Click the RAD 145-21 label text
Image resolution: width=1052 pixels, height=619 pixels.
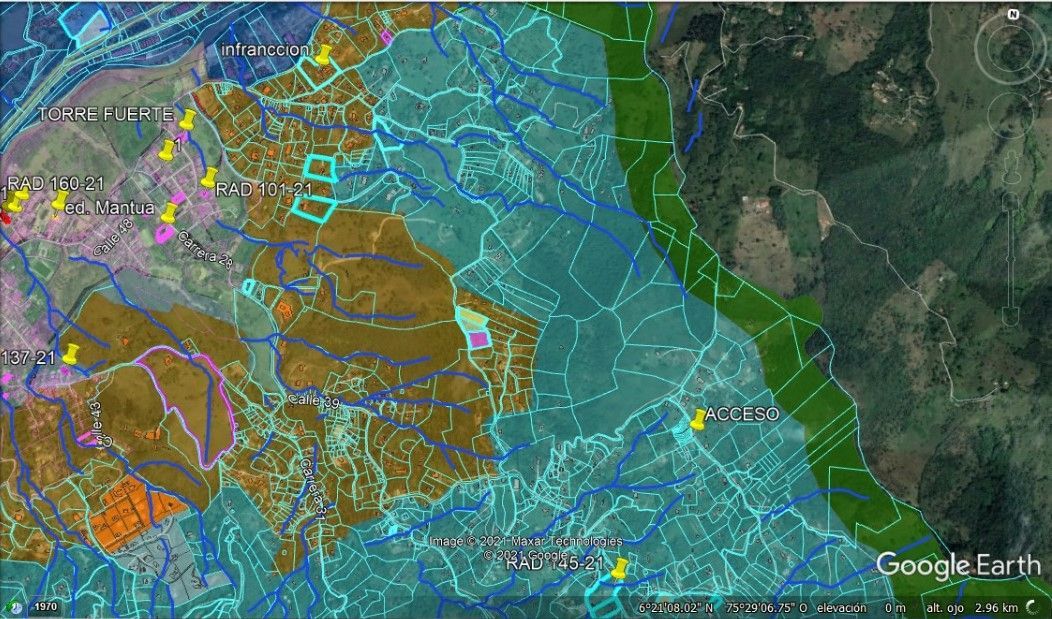pos(555,563)
